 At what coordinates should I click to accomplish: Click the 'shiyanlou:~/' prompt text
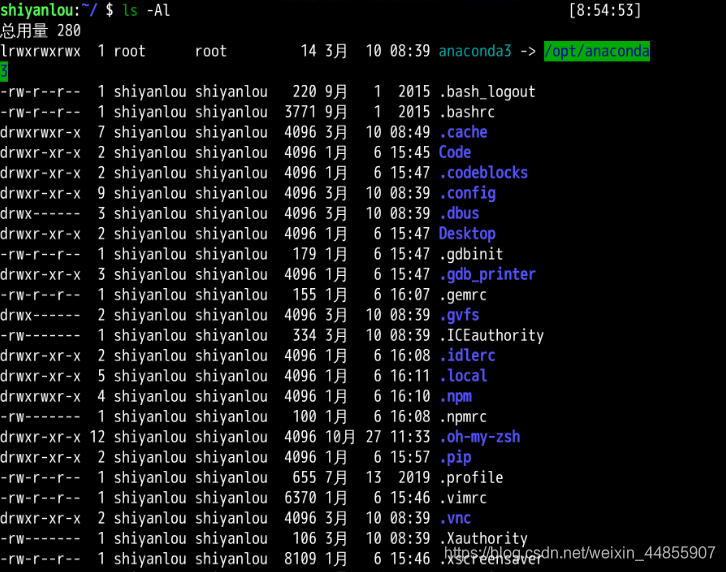(49, 10)
